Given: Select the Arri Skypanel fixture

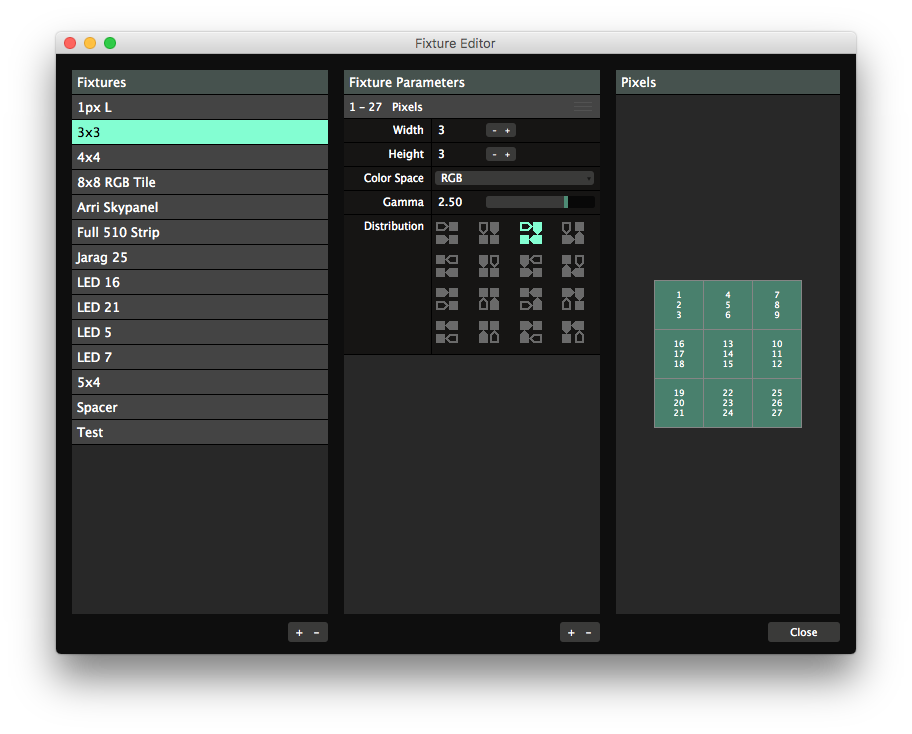Looking at the screenshot, I should coord(200,207).
